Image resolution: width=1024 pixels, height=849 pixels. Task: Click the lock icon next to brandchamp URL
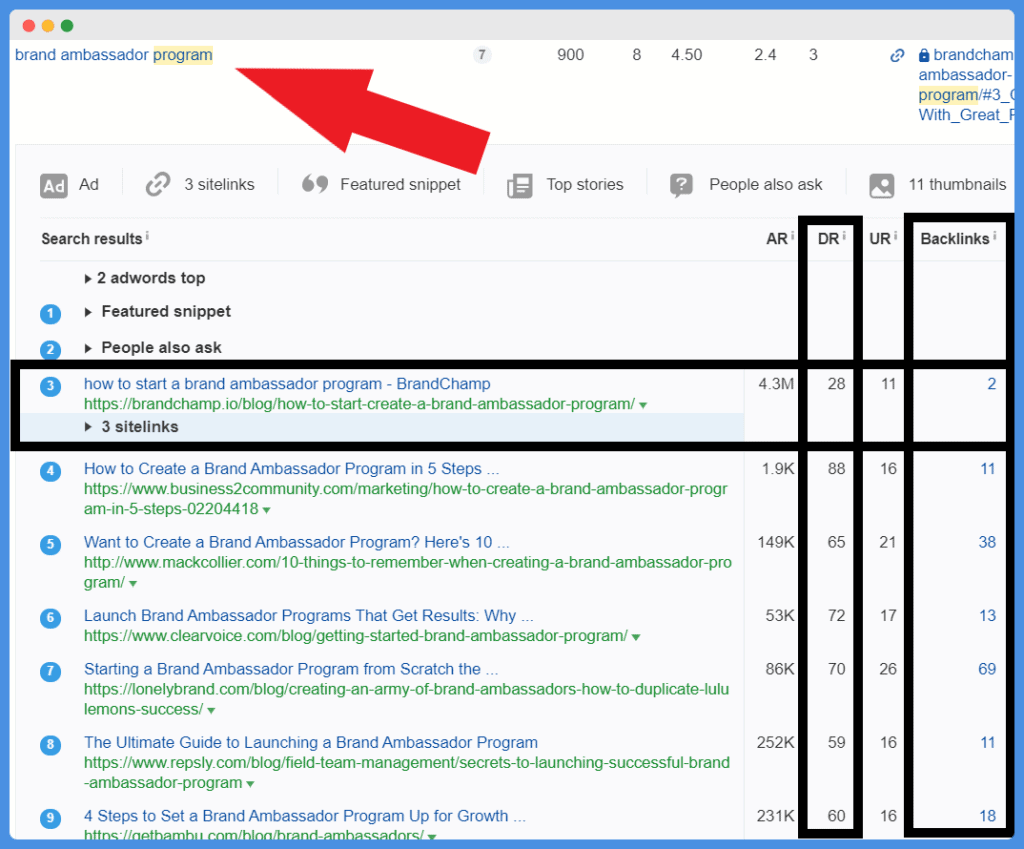tap(923, 55)
